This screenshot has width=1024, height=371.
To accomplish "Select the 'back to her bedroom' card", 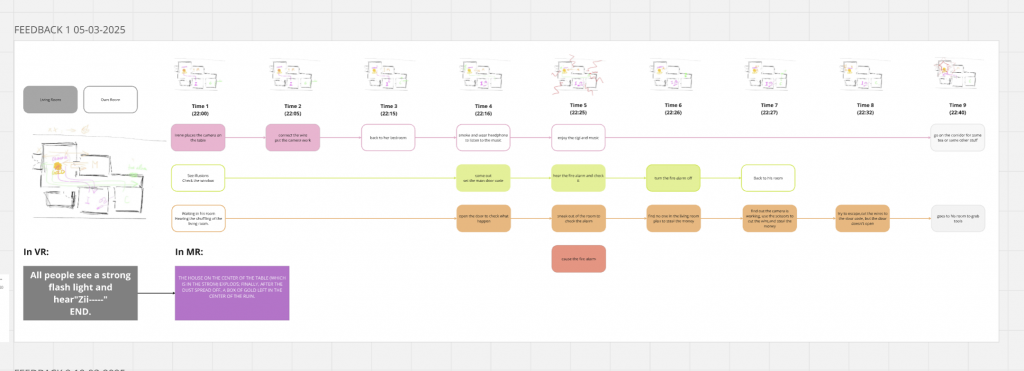I will 389,137.
